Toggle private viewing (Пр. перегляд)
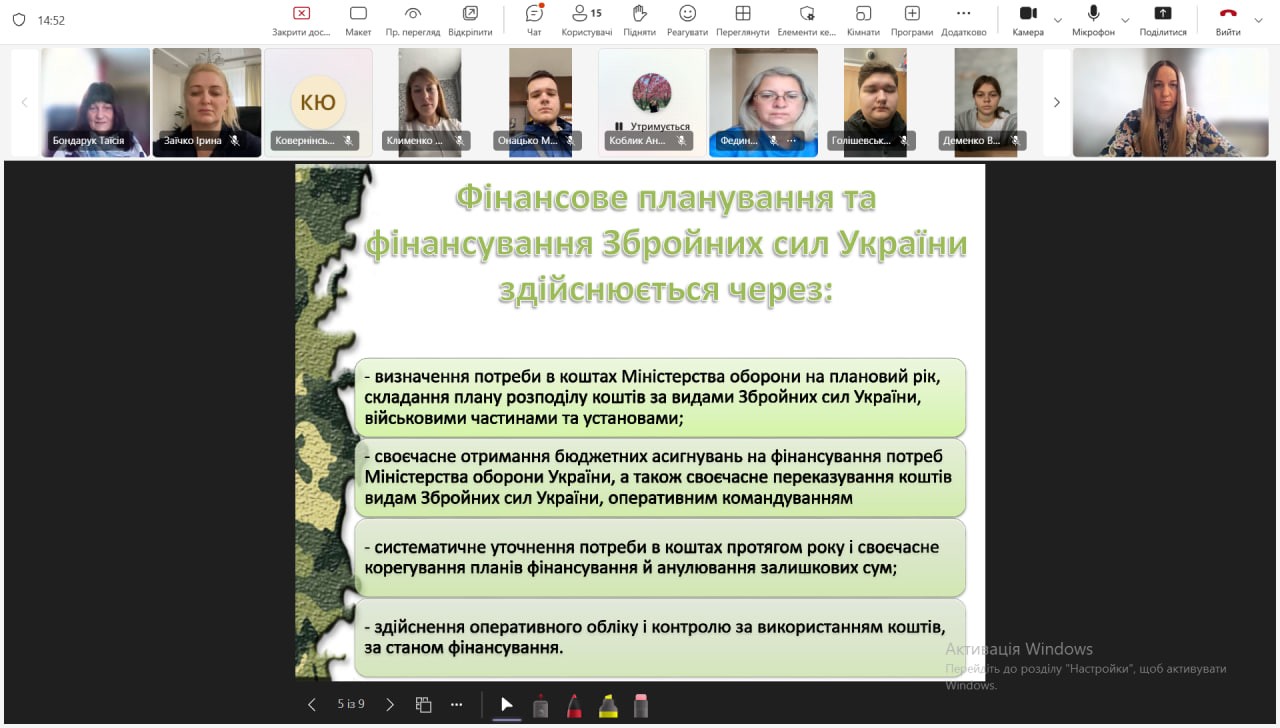The height and width of the screenshot is (728, 1280). pos(413,20)
